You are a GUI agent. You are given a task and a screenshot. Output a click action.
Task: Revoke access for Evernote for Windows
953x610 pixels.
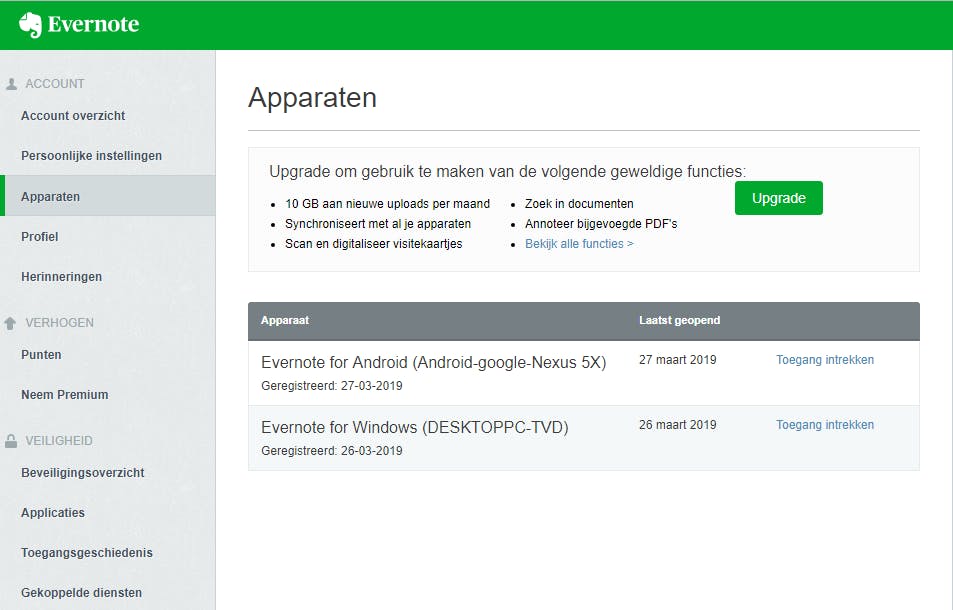coord(825,425)
